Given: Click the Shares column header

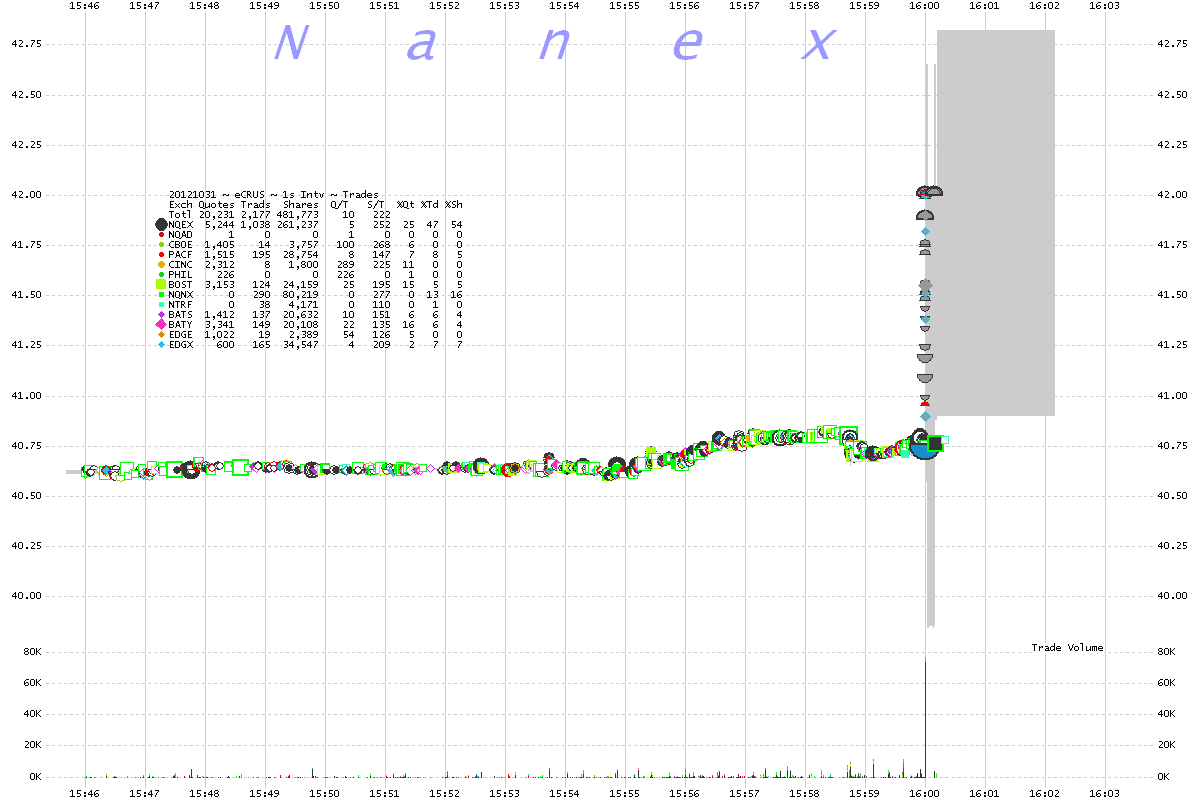Looking at the screenshot, I should click(x=301, y=204).
